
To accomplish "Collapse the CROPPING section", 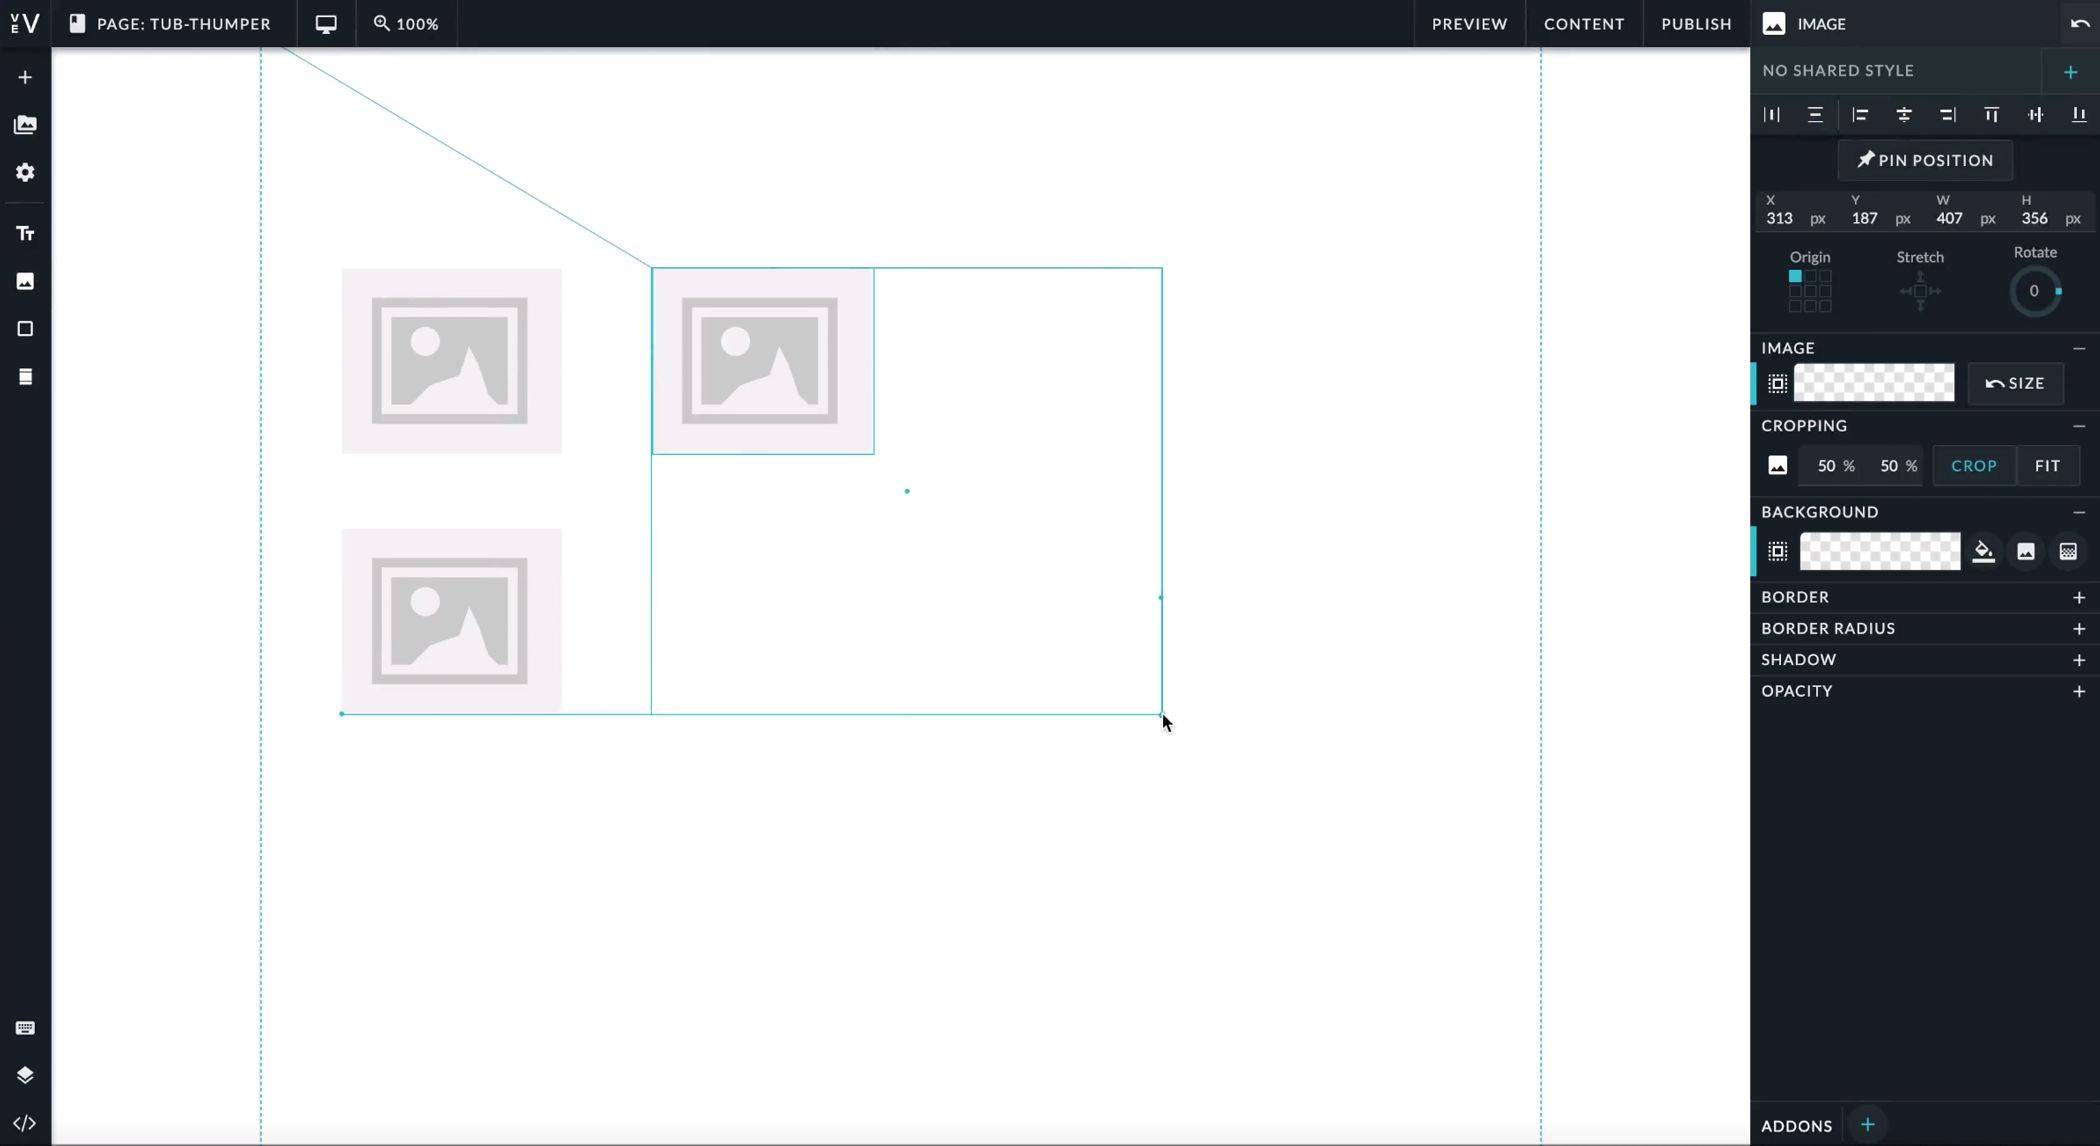I will tap(2078, 426).
